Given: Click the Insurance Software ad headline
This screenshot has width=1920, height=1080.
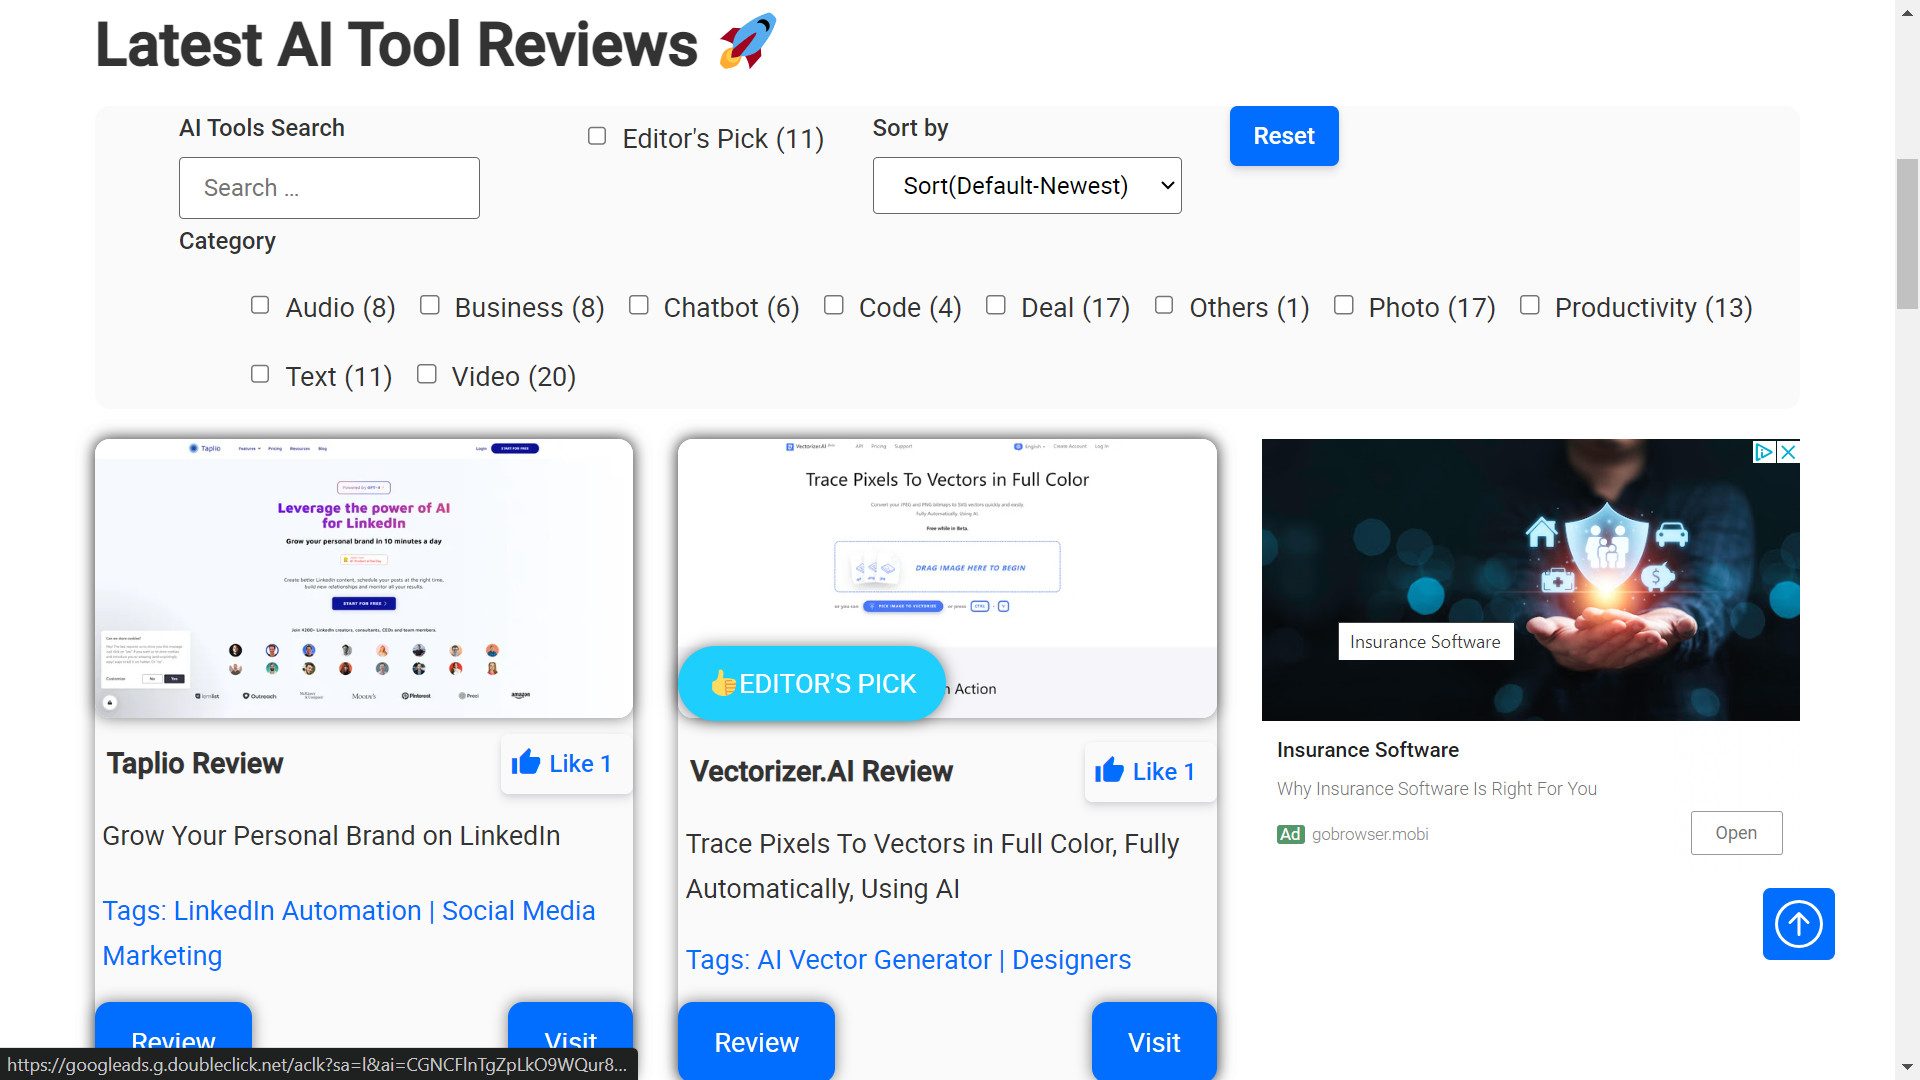Looking at the screenshot, I should [1367, 750].
